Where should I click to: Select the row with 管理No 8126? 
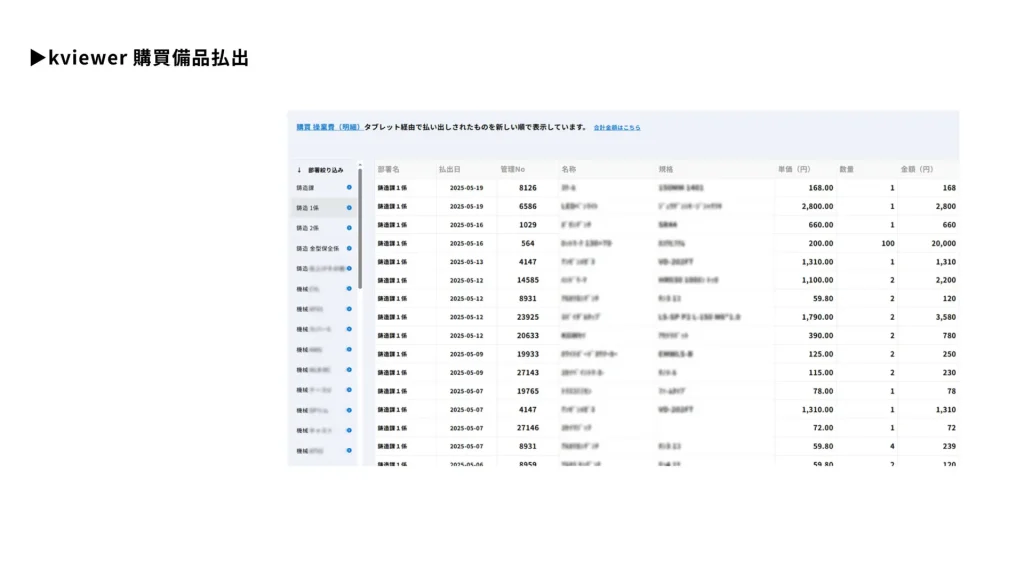point(527,188)
